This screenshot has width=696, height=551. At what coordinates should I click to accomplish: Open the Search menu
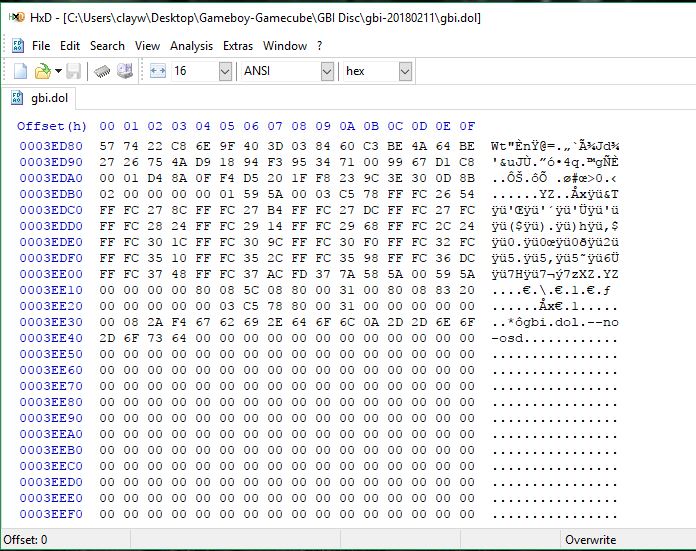[x=107, y=45]
